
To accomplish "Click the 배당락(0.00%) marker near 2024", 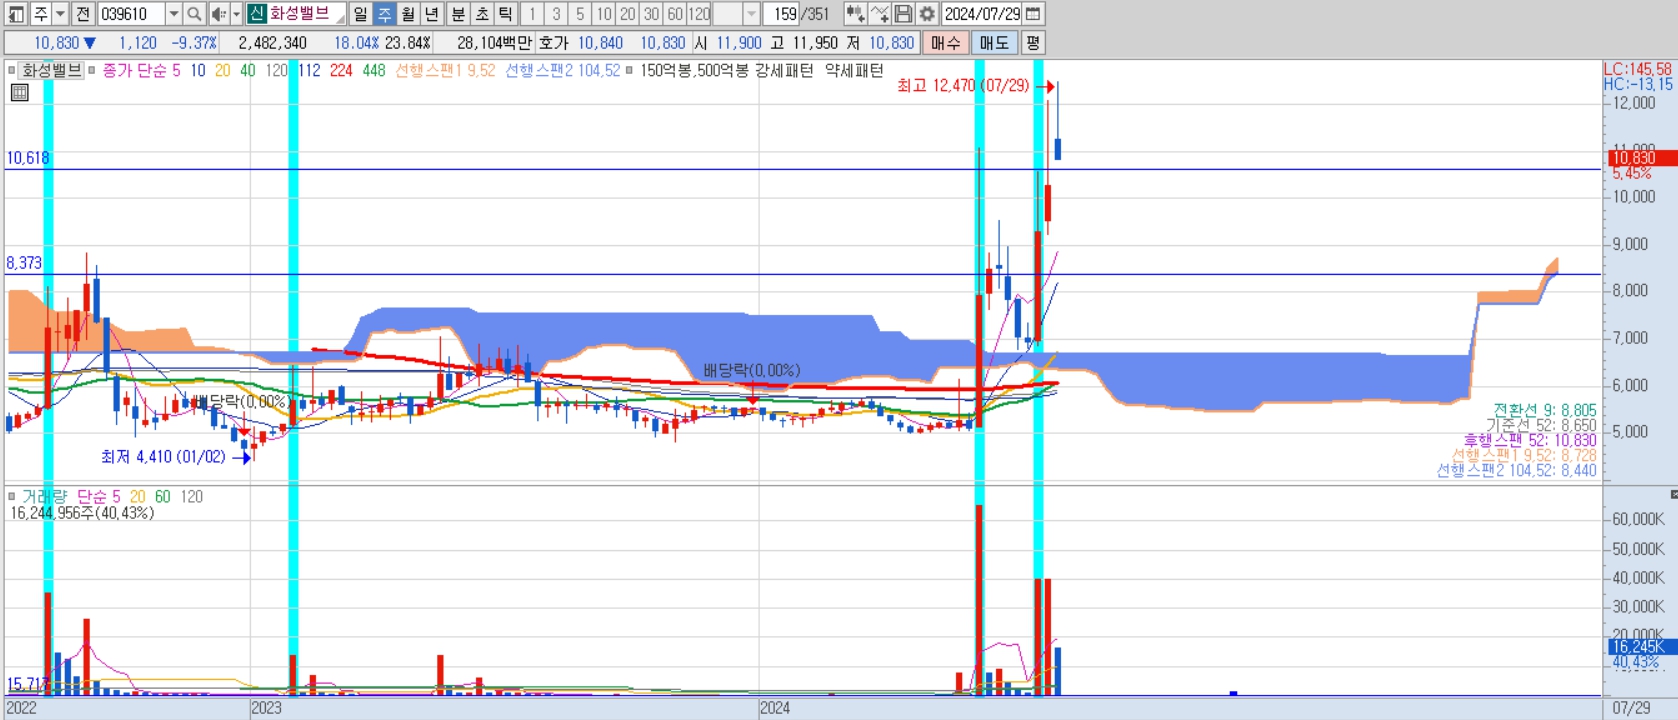I will click(x=751, y=371).
